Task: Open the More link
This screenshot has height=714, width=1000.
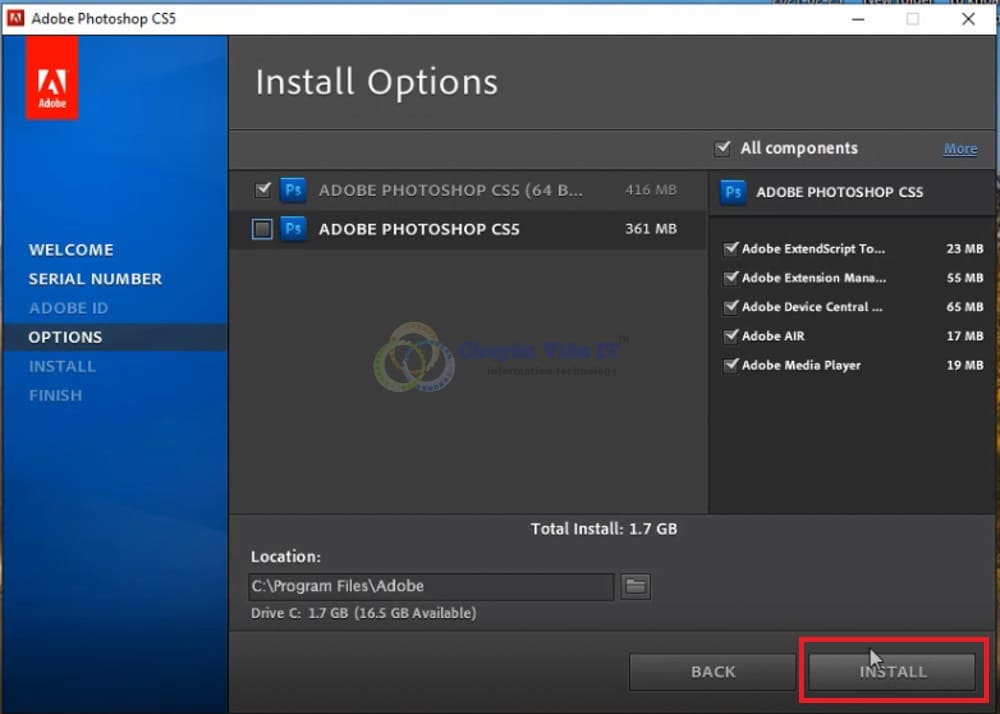Action: [x=959, y=148]
